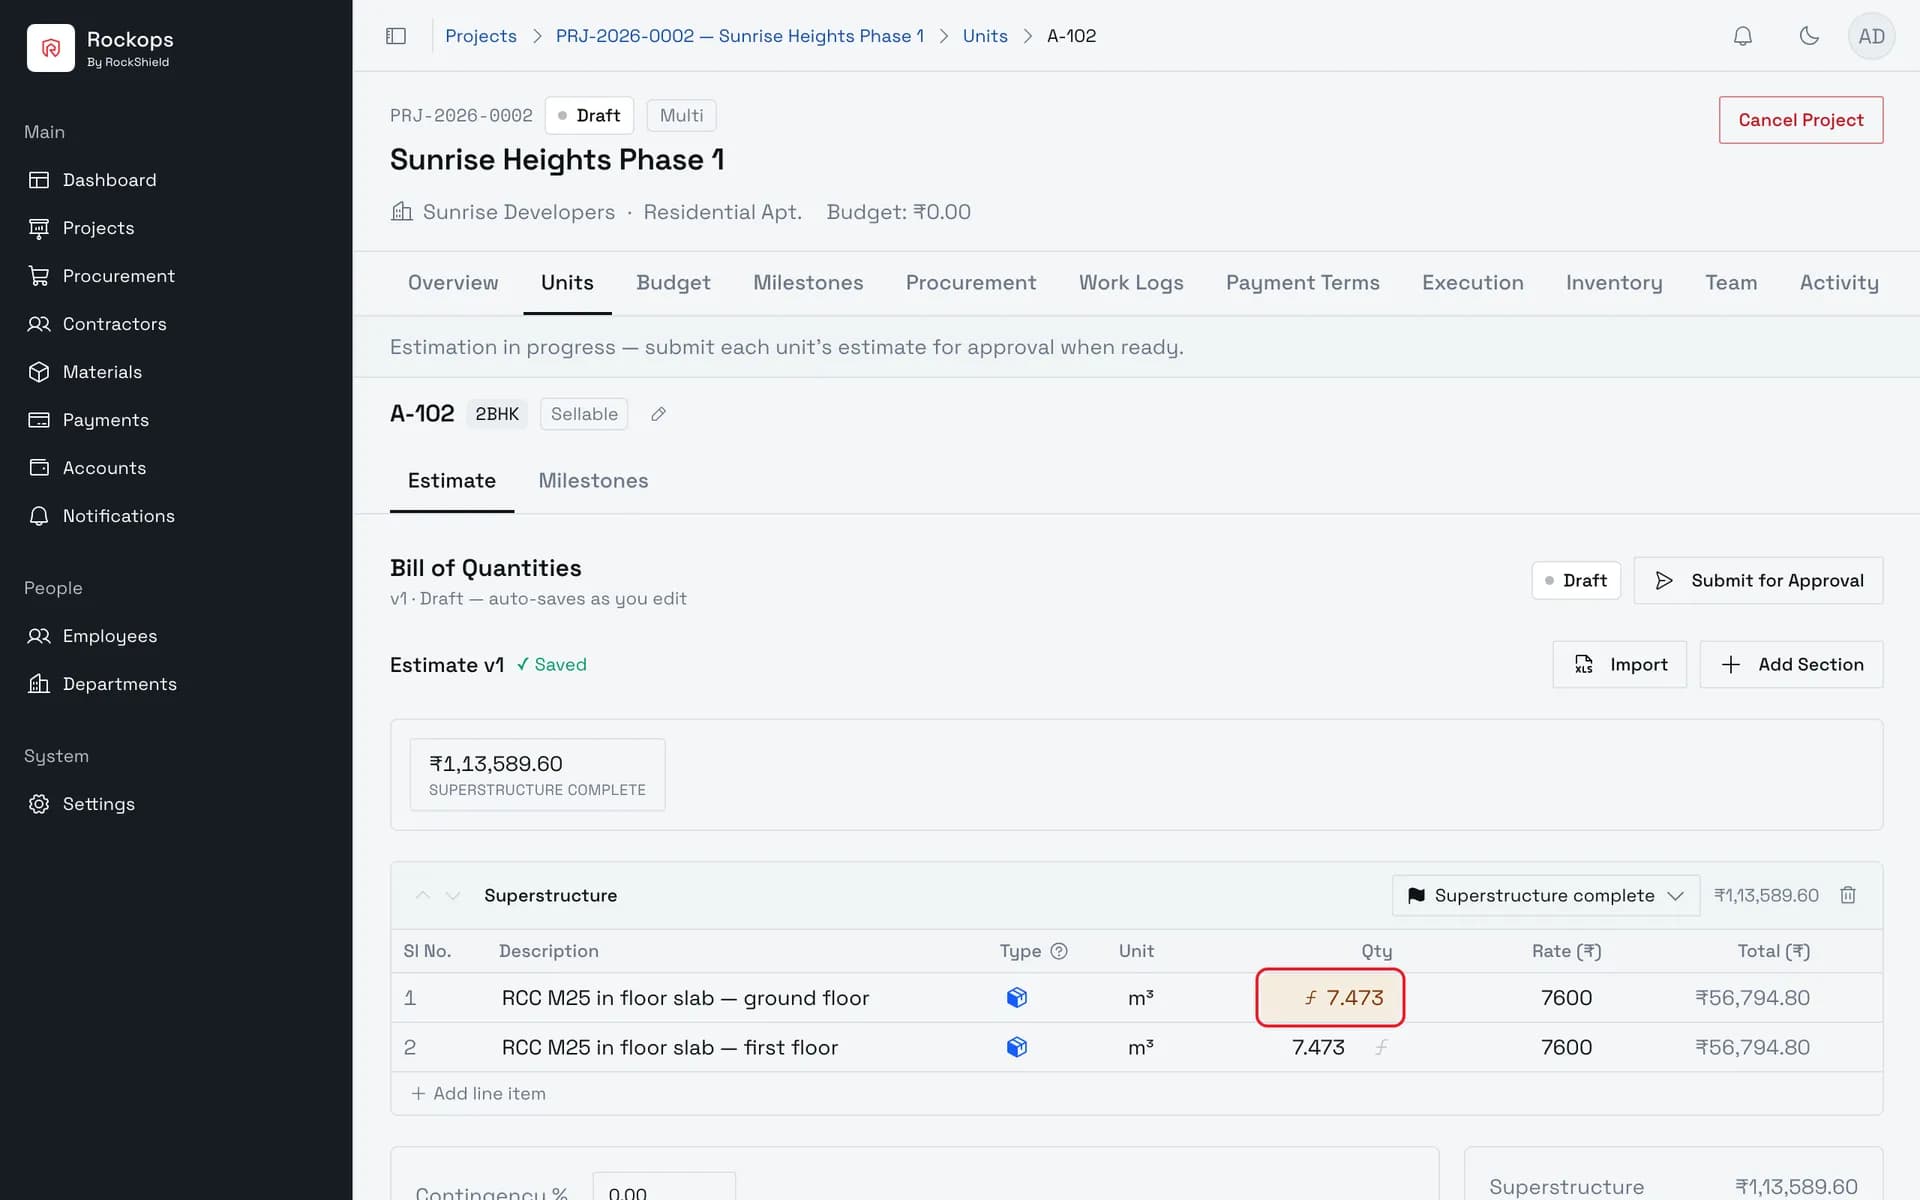This screenshot has height=1200, width=1920.
Task: Click the Import button
Action: (1619, 665)
